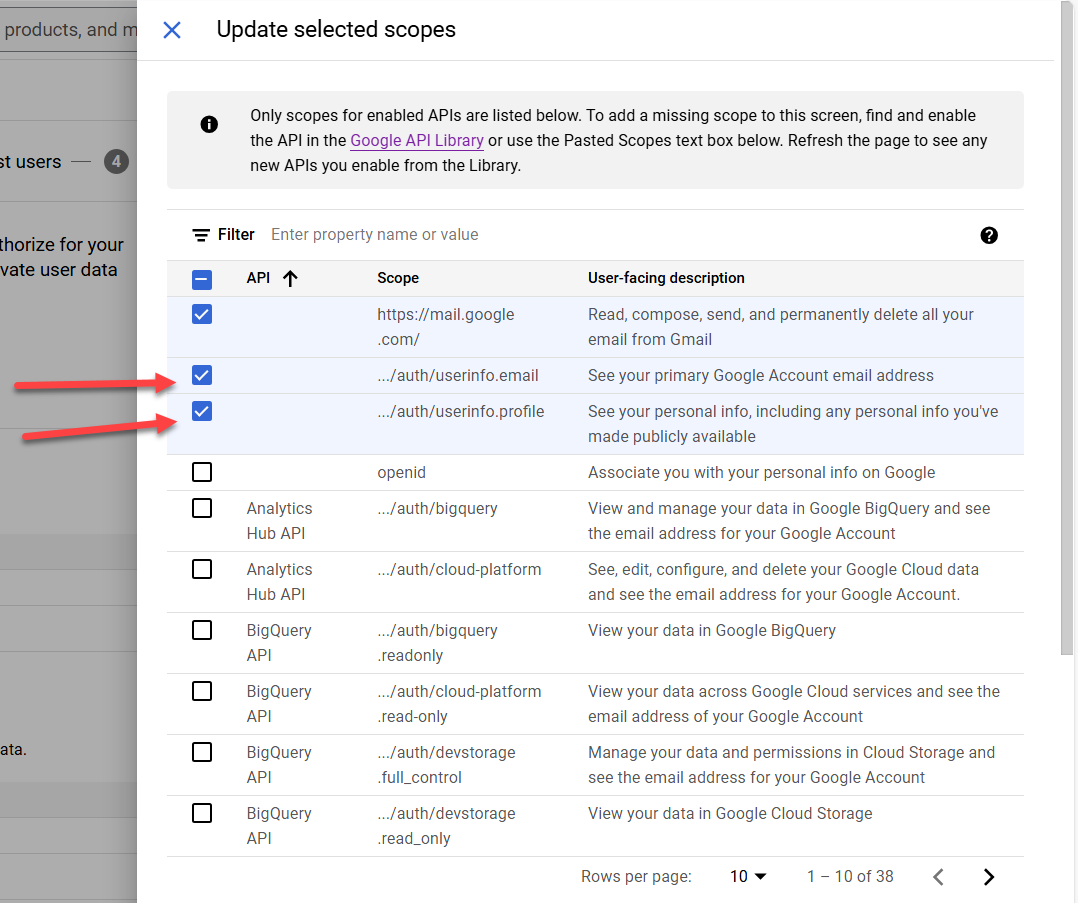Click the API column header label
The image size is (1078, 903).
258,278
